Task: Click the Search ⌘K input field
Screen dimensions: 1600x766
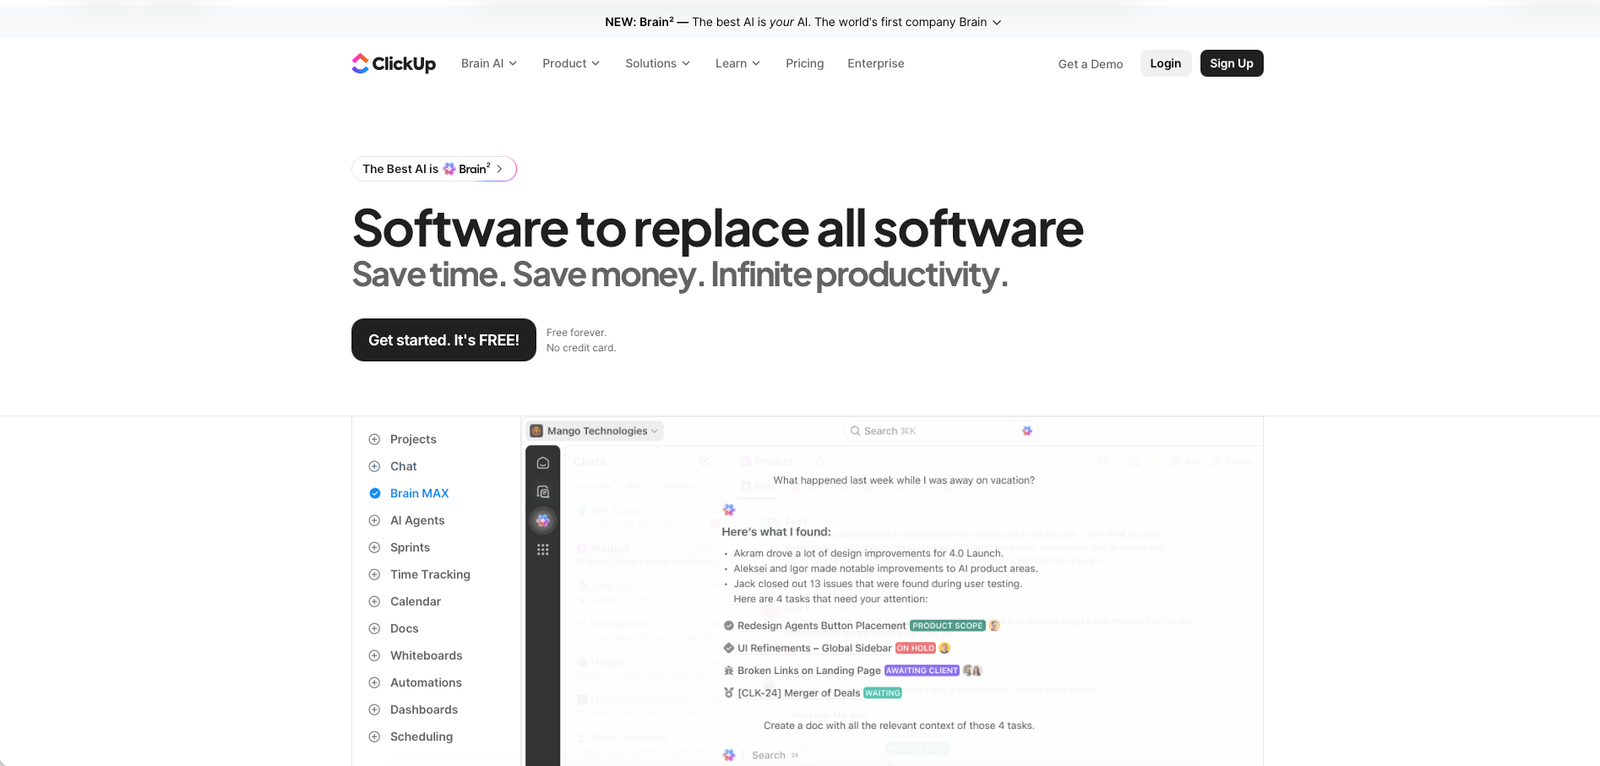Action: tap(940, 431)
